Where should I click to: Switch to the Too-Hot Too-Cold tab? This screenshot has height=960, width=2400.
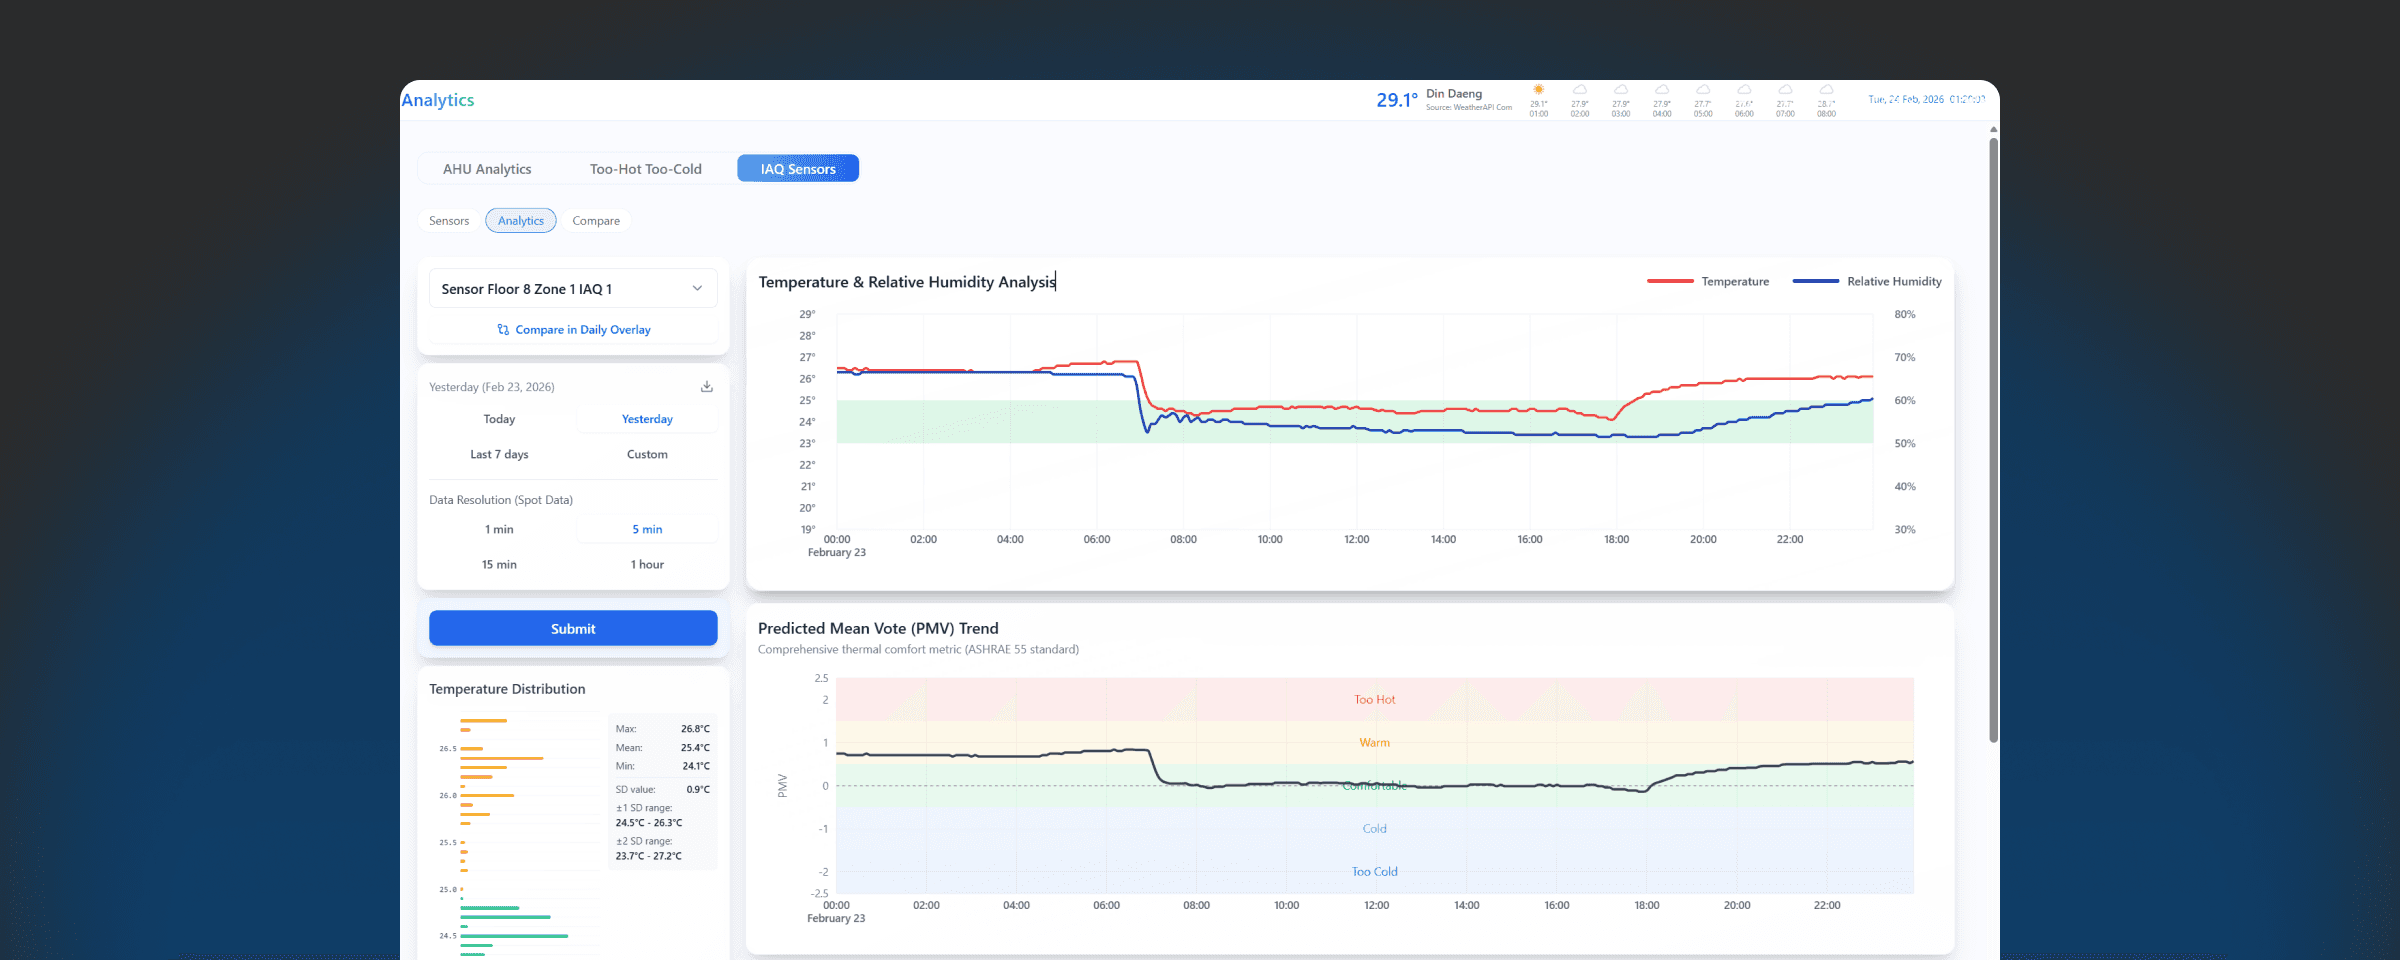coord(646,169)
